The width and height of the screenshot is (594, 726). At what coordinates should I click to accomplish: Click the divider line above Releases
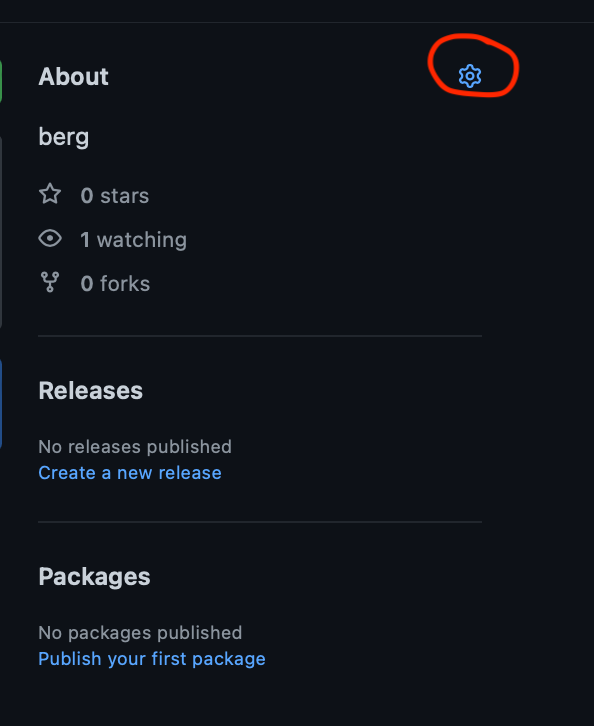260,336
